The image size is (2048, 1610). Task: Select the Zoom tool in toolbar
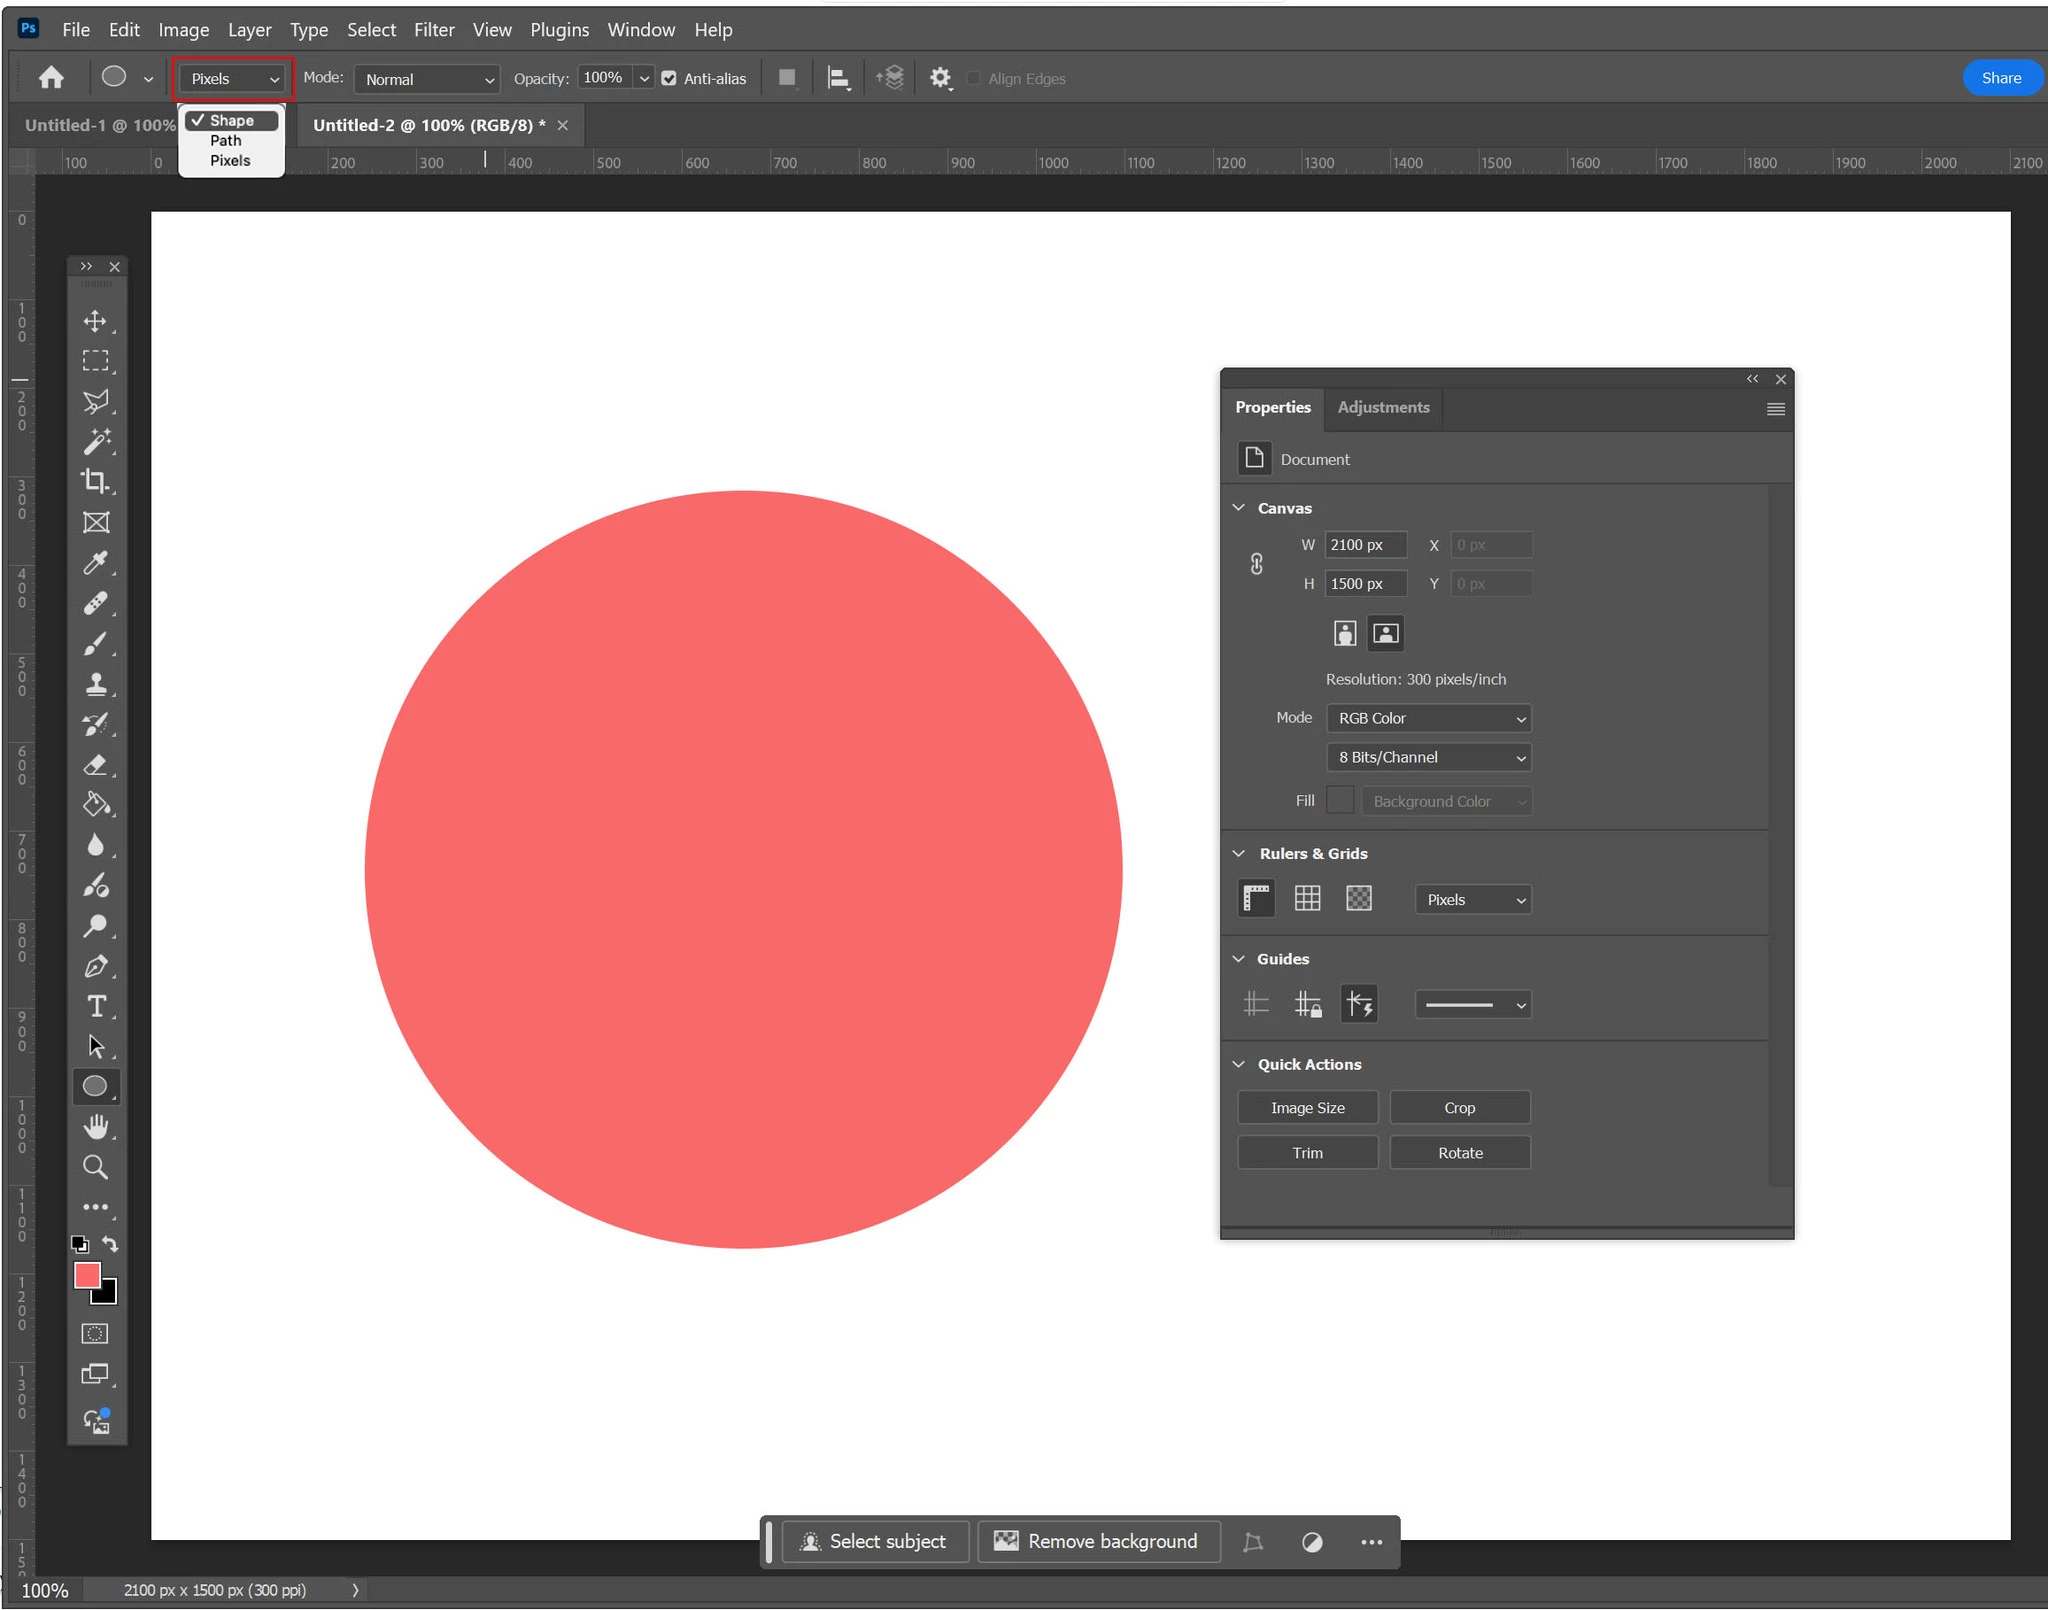click(95, 1167)
